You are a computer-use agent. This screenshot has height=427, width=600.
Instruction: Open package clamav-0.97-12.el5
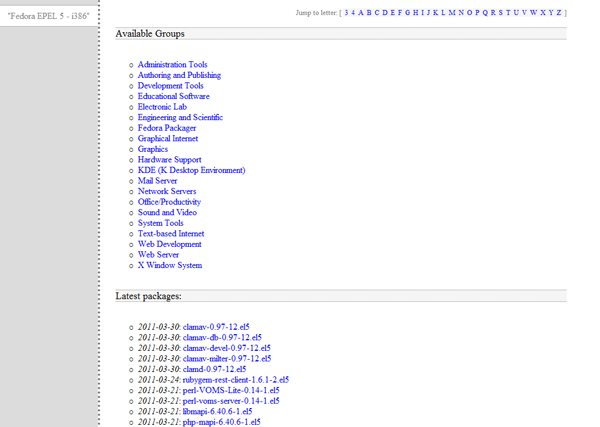point(216,327)
